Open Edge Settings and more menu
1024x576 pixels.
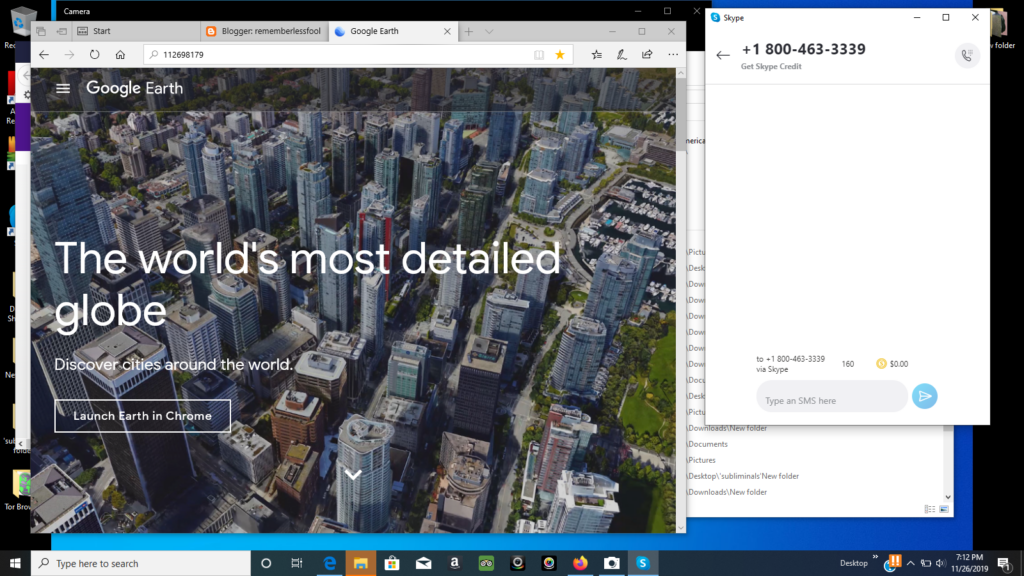673,55
